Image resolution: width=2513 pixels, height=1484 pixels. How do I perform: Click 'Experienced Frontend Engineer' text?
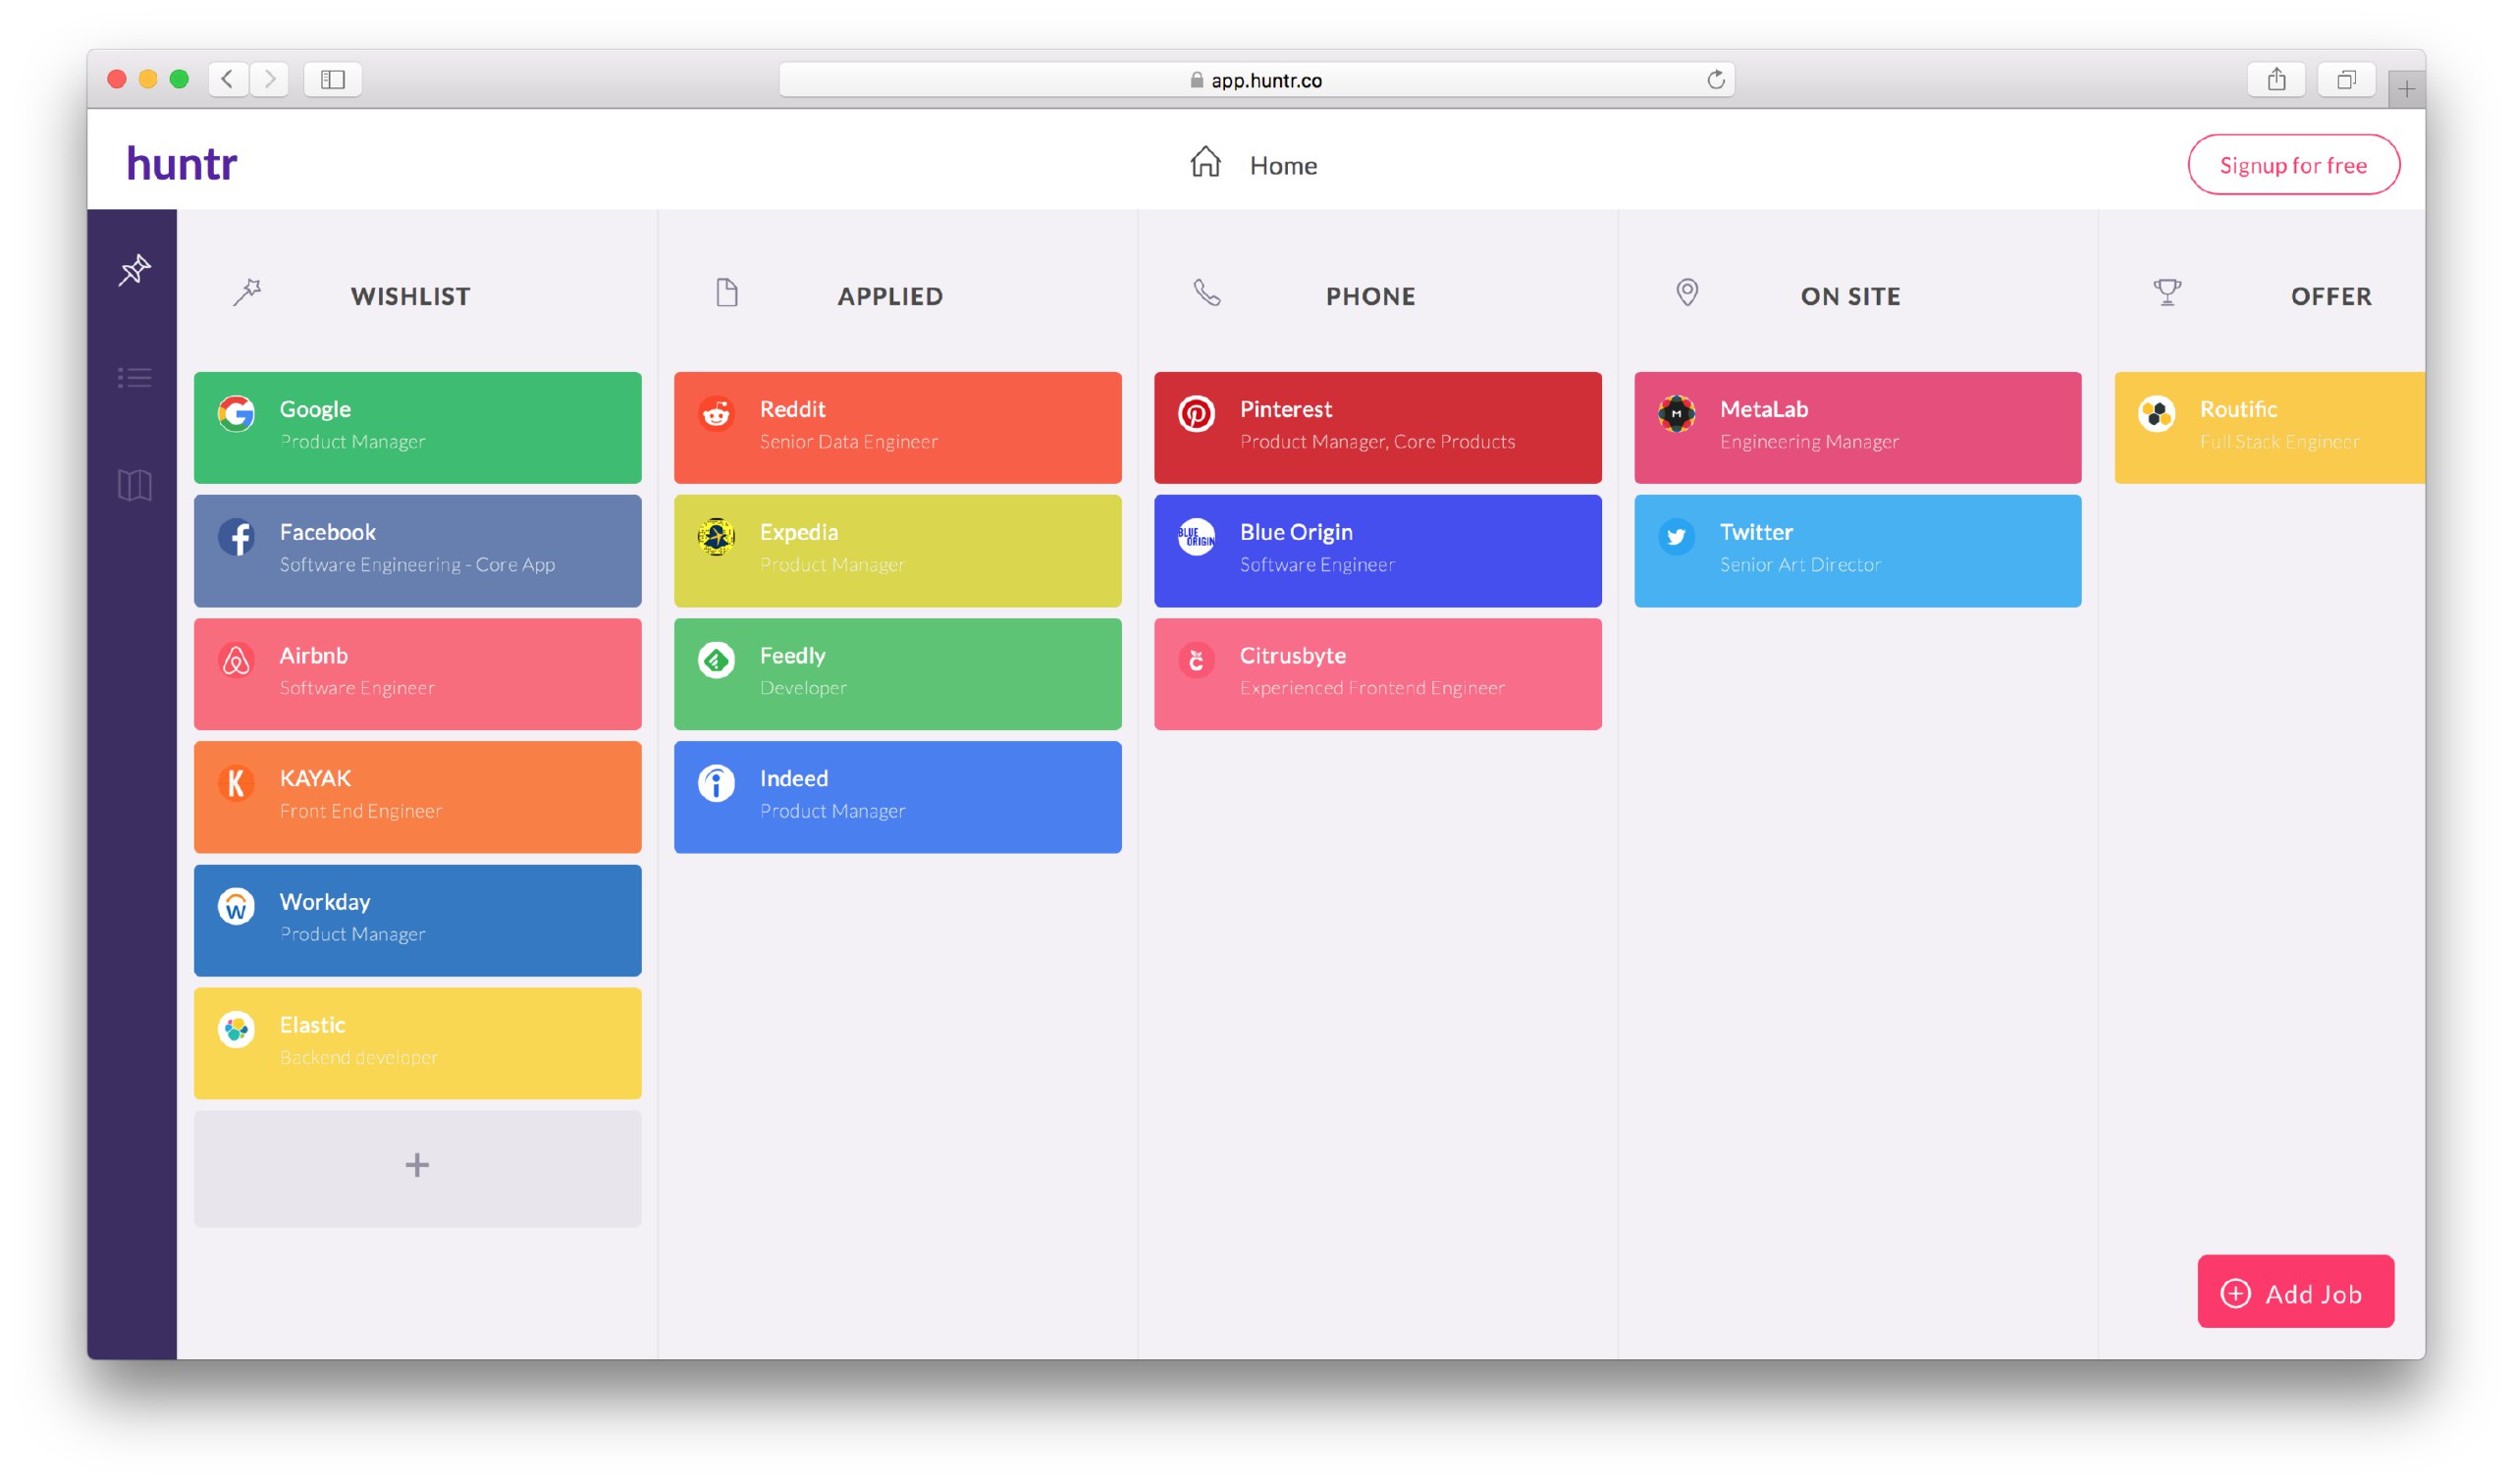pyautogui.click(x=1372, y=688)
